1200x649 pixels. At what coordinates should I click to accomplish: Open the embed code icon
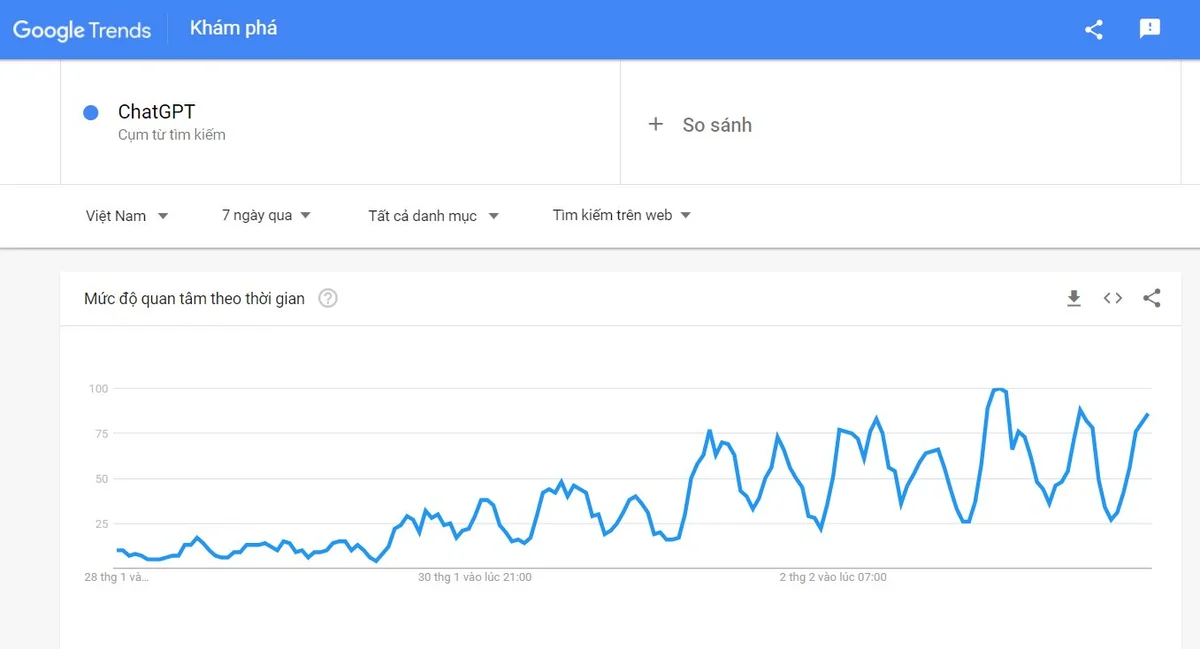tap(1113, 298)
